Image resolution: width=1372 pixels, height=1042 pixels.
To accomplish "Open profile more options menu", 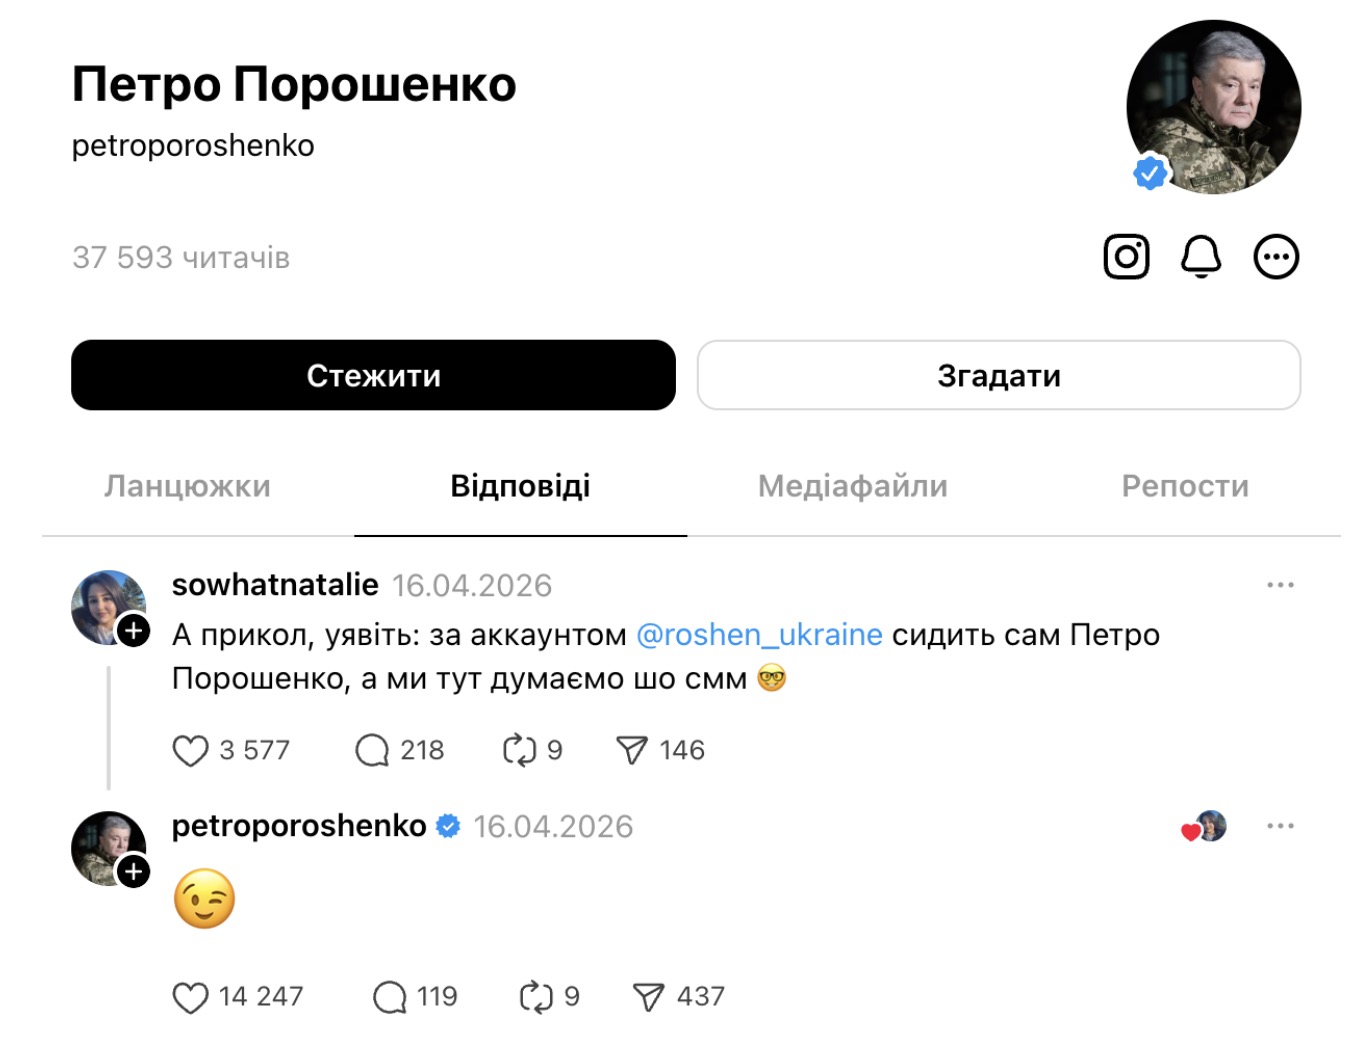I will (1276, 257).
